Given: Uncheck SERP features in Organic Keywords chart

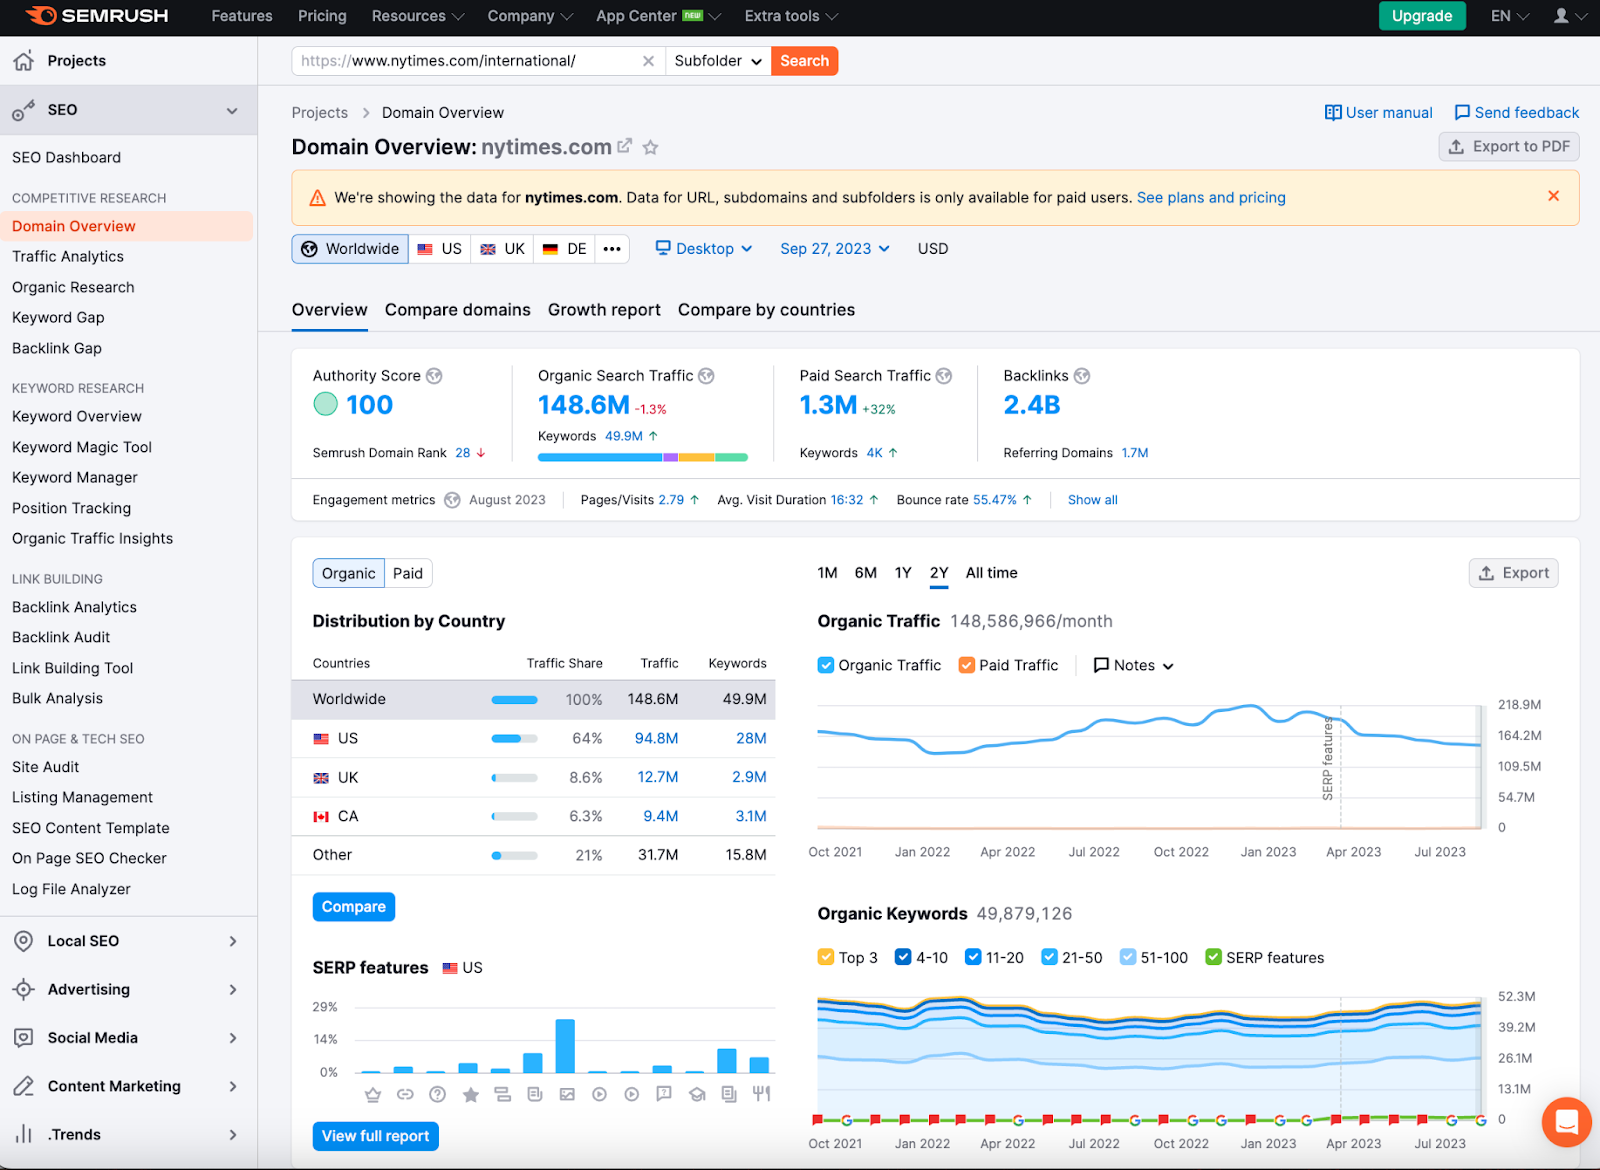Looking at the screenshot, I should 1214,957.
